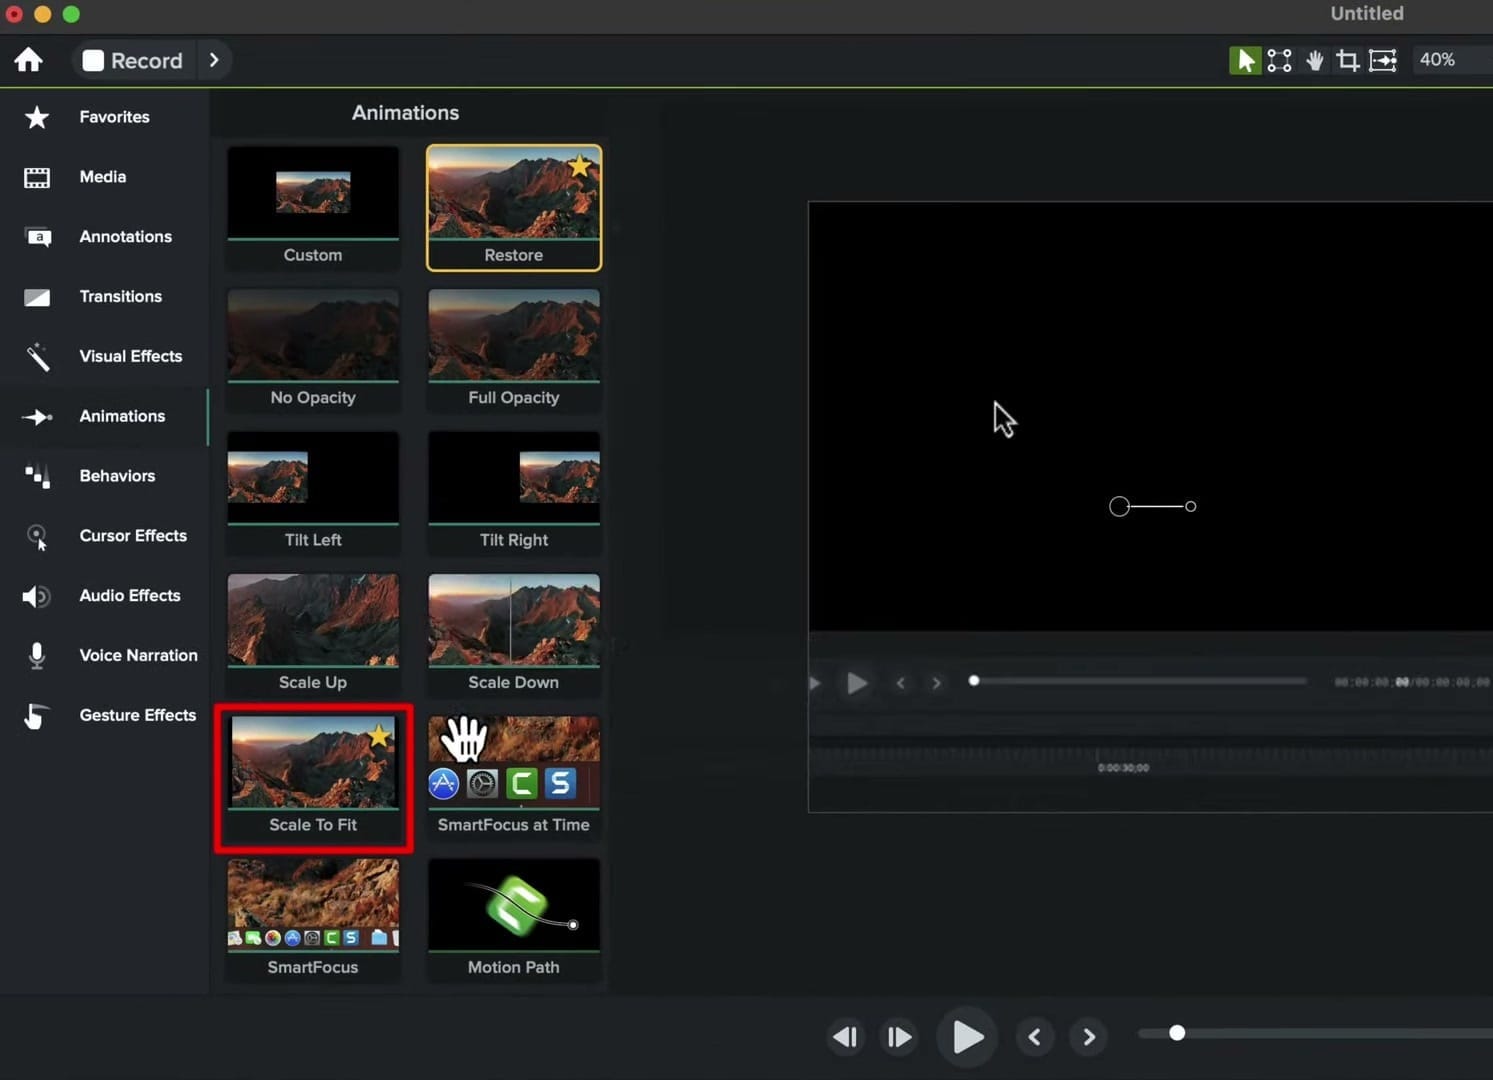Select the Motion Path animation thumbnail

point(513,905)
